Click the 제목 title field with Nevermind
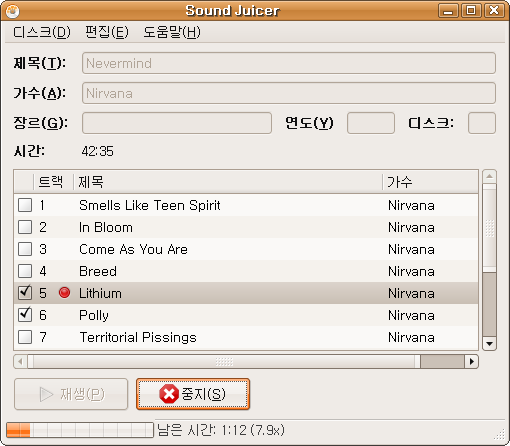 289,63
